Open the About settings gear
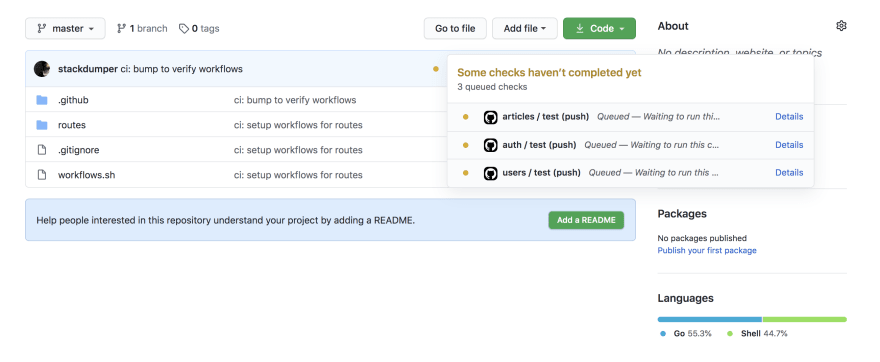The height and width of the screenshot is (362, 880). 841,26
